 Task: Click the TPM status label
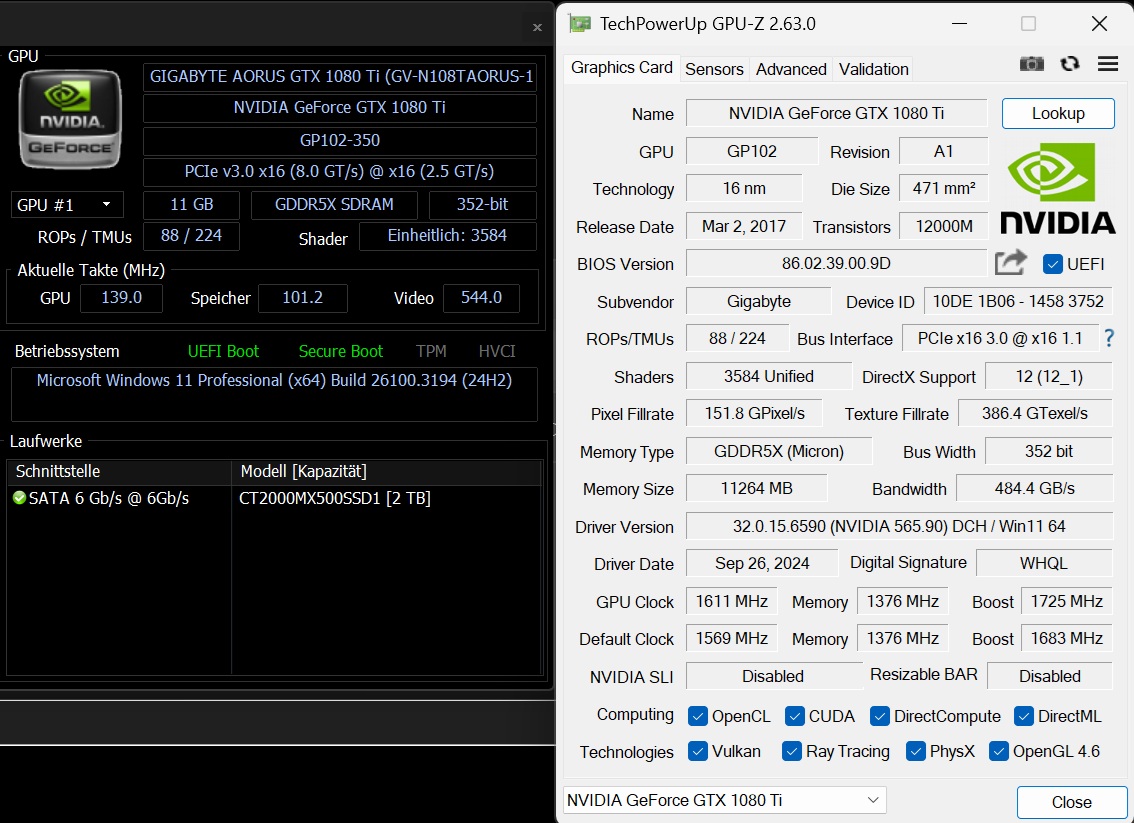click(x=431, y=351)
